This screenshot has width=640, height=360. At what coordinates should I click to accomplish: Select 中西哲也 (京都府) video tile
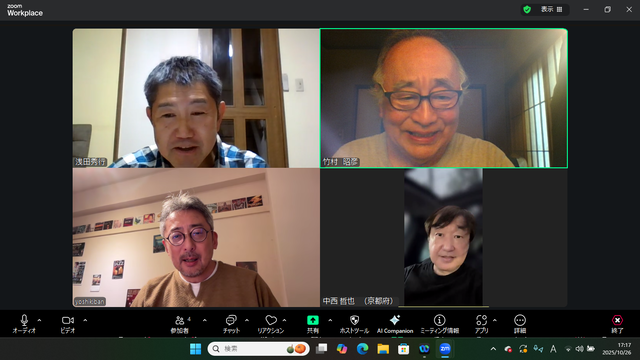tap(444, 238)
